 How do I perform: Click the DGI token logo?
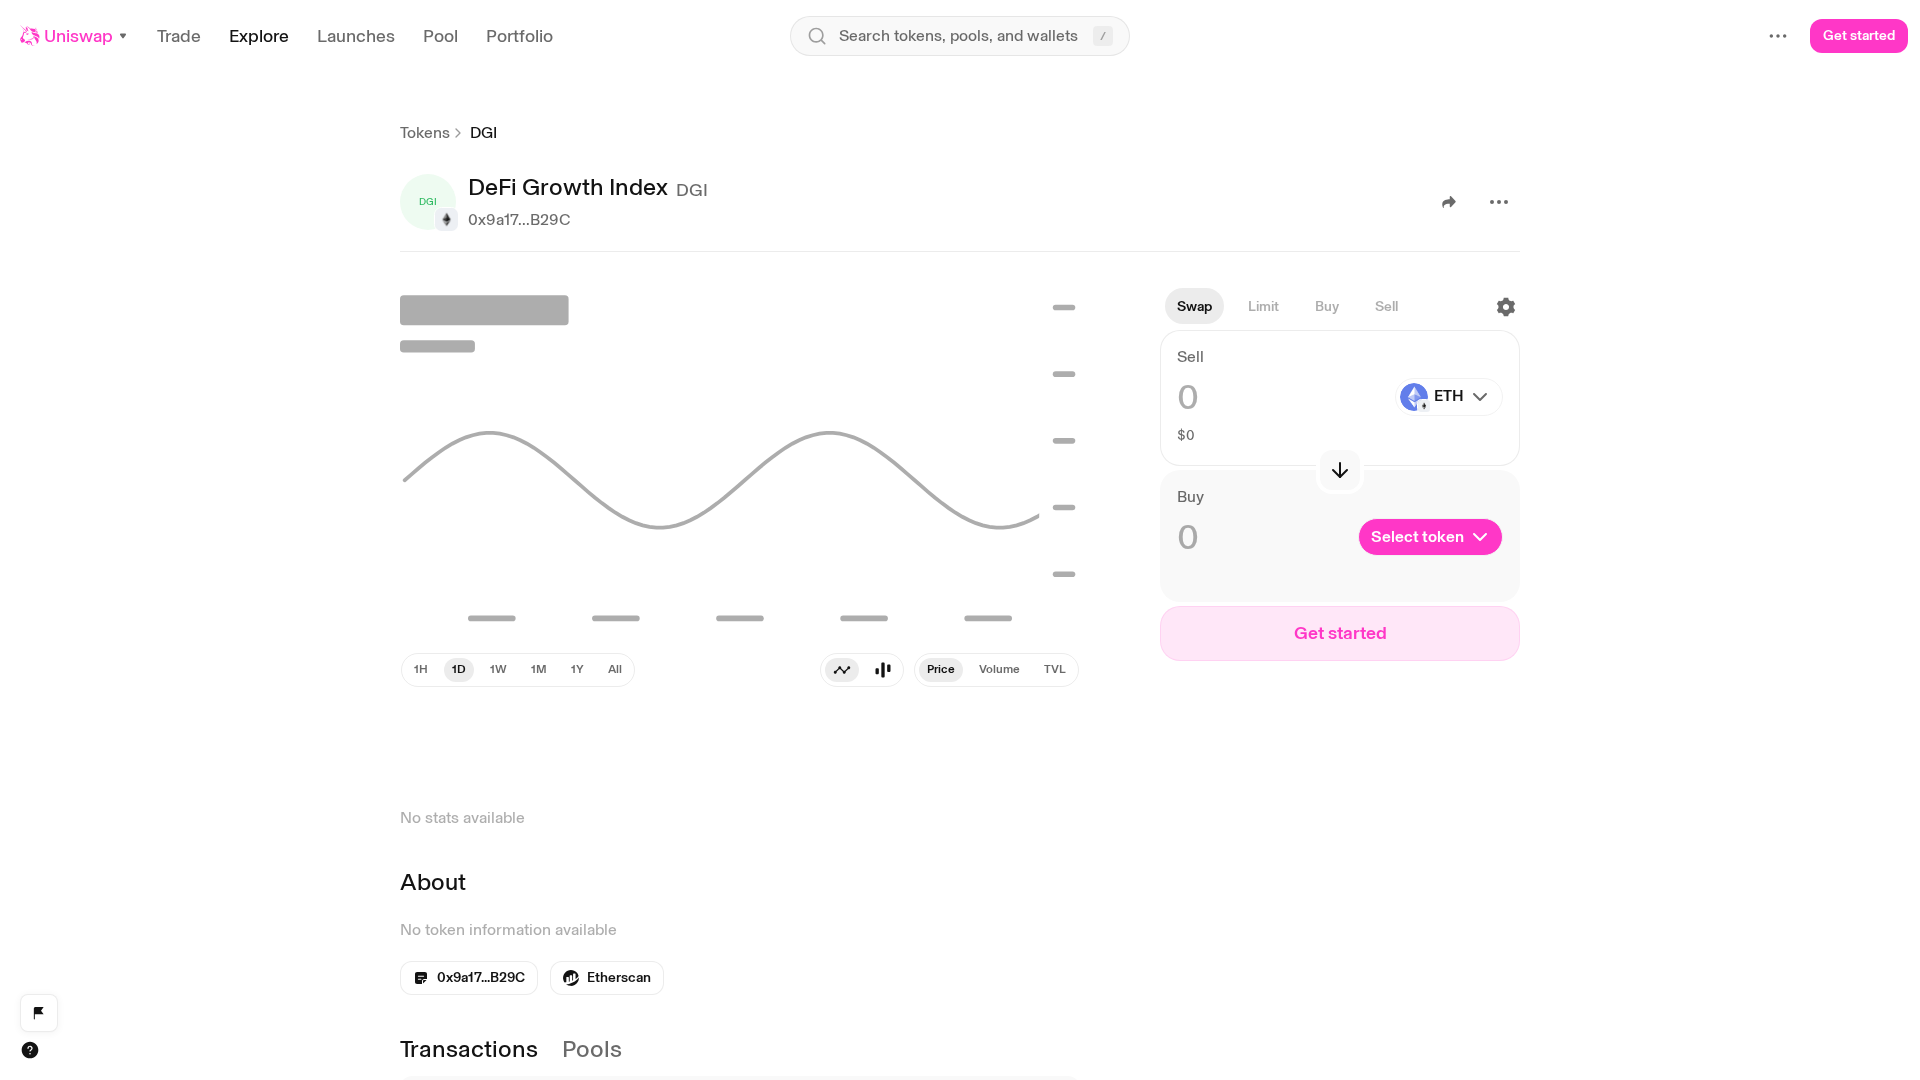(428, 202)
